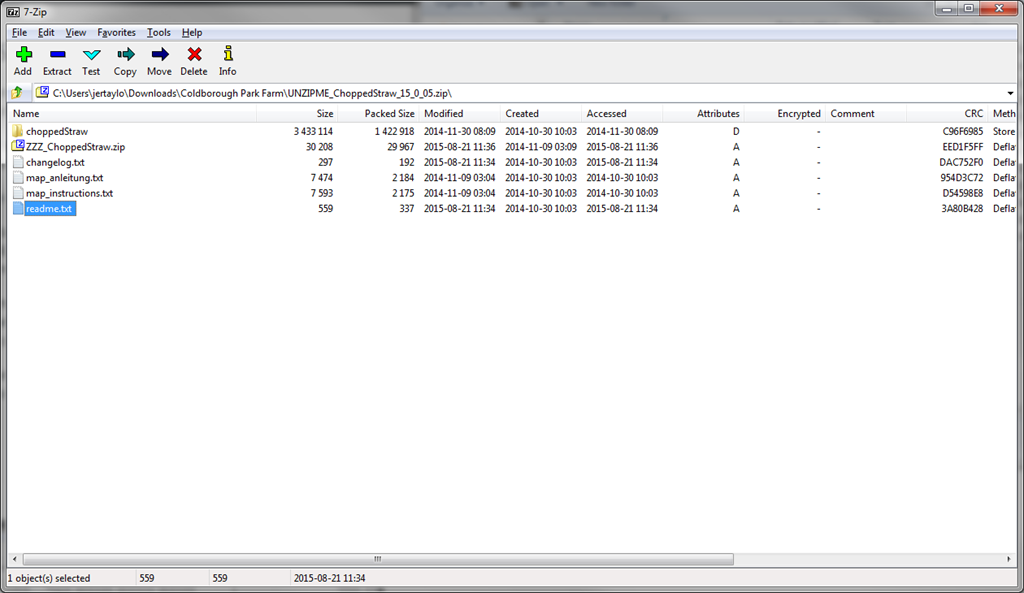
Task: Click the horizontal scrollbar left arrow
Action: tap(15, 559)
